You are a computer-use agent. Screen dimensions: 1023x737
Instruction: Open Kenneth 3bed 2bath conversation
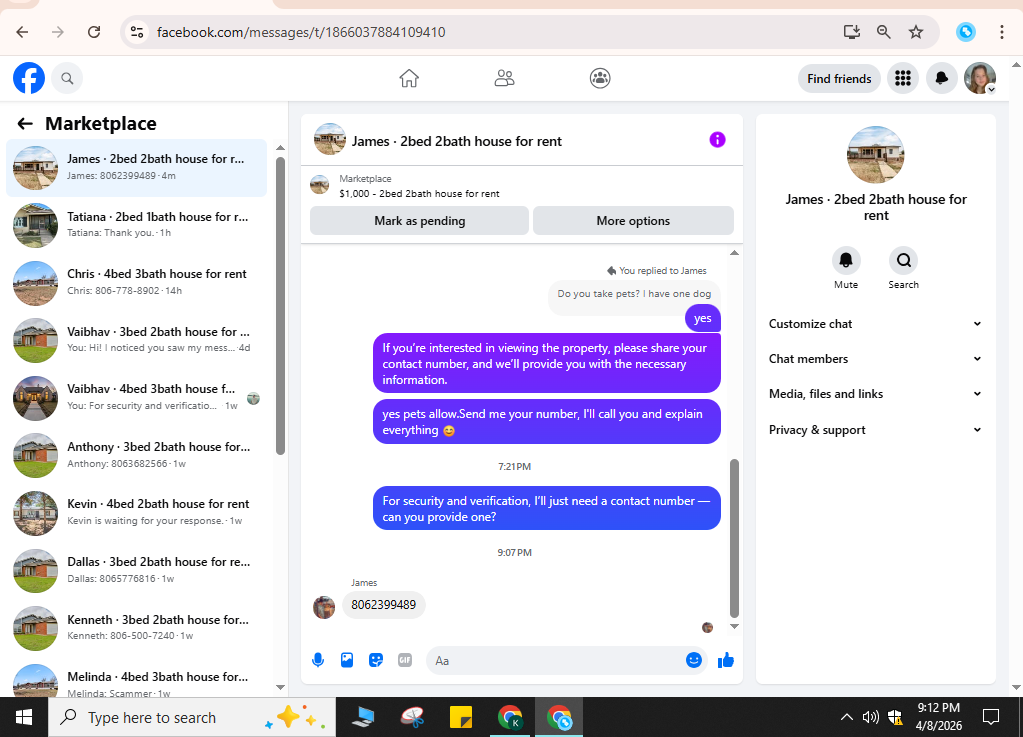tap(136, 627)
